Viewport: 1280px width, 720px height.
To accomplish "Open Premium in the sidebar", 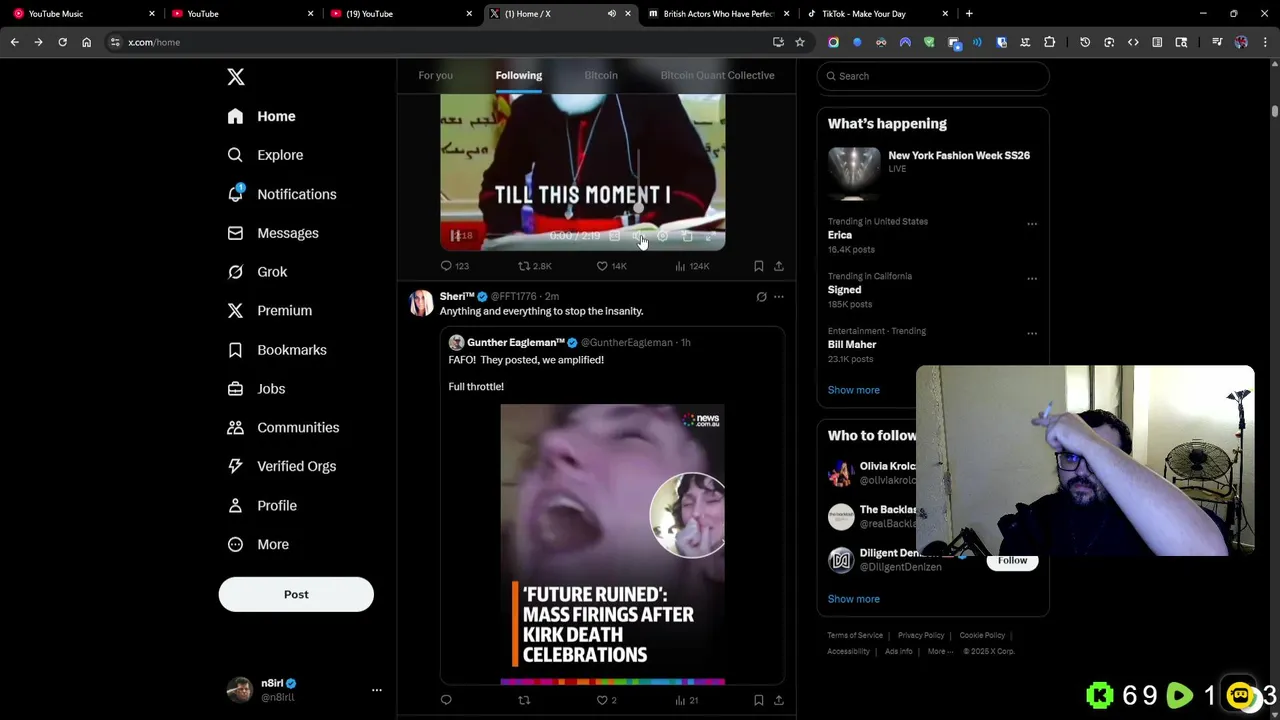I will 269,311.
